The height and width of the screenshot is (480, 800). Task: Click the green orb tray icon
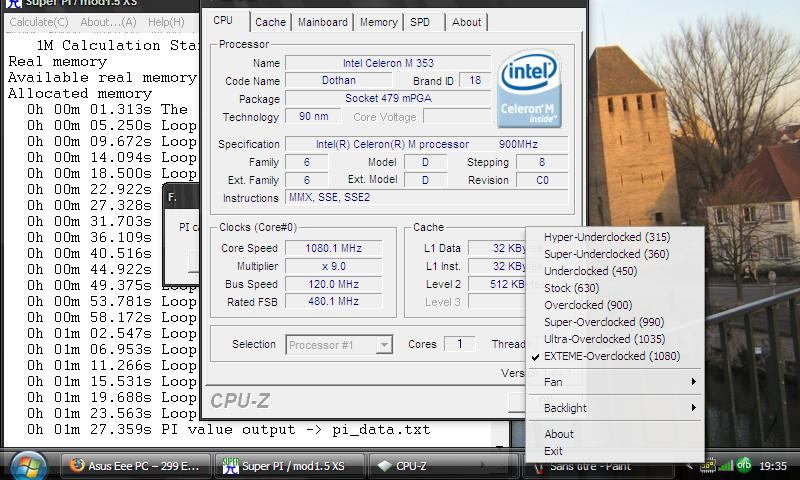[x=744, y=465]
